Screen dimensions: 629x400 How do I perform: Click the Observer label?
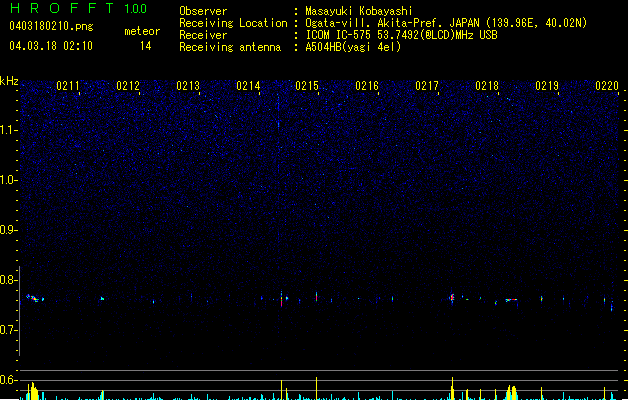click(203, 11)
